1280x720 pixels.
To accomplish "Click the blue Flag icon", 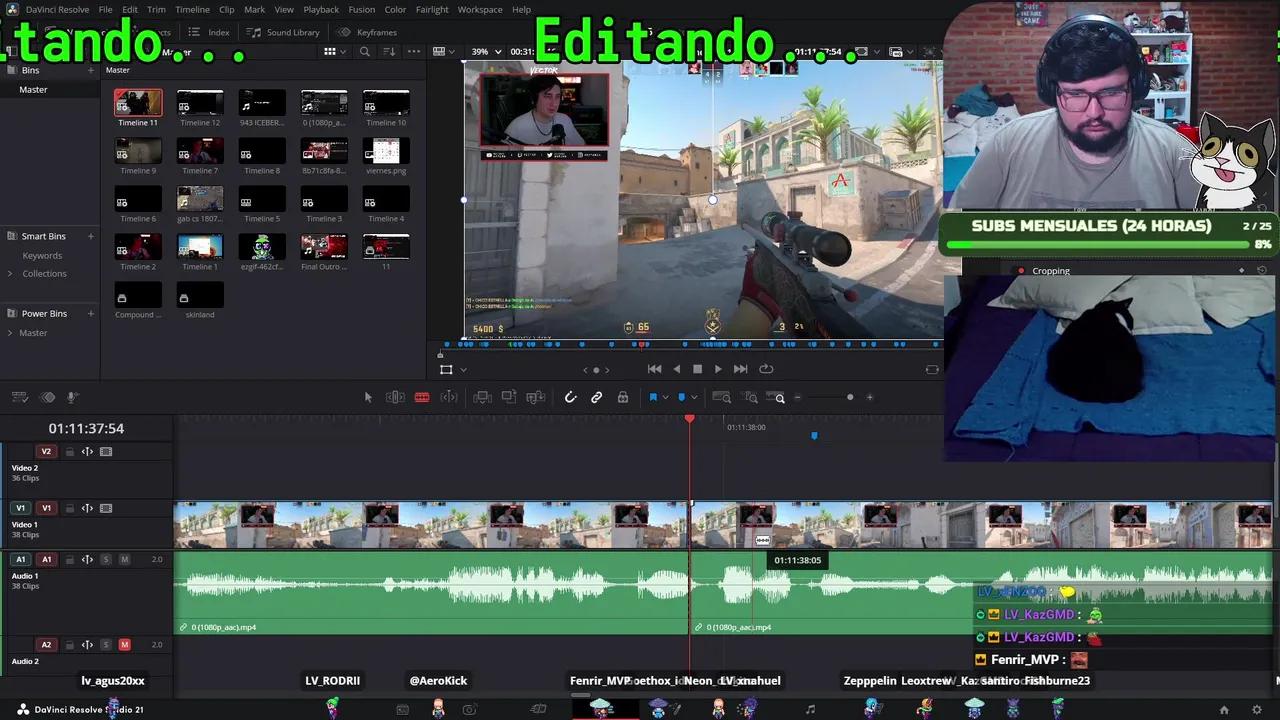I will [x=653, y=397].
